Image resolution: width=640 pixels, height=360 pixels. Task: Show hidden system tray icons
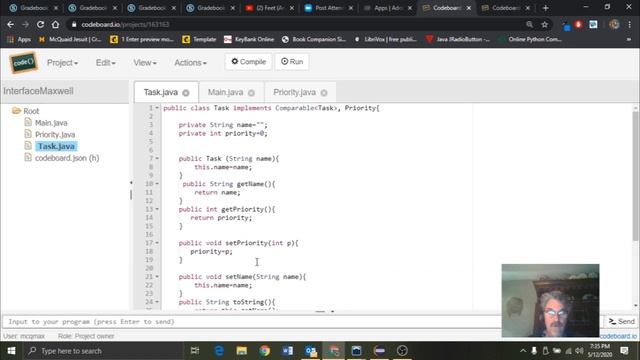click(x=523, y=351)
